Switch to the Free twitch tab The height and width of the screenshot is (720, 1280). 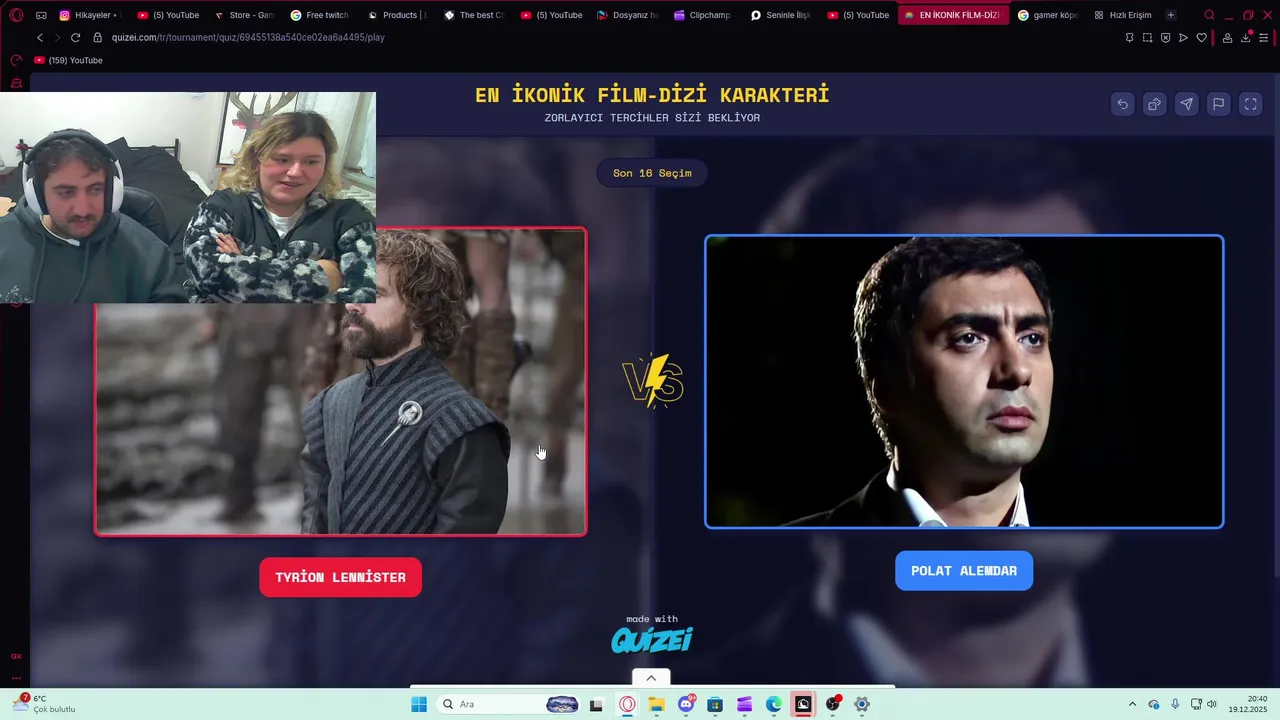point(320,15)
